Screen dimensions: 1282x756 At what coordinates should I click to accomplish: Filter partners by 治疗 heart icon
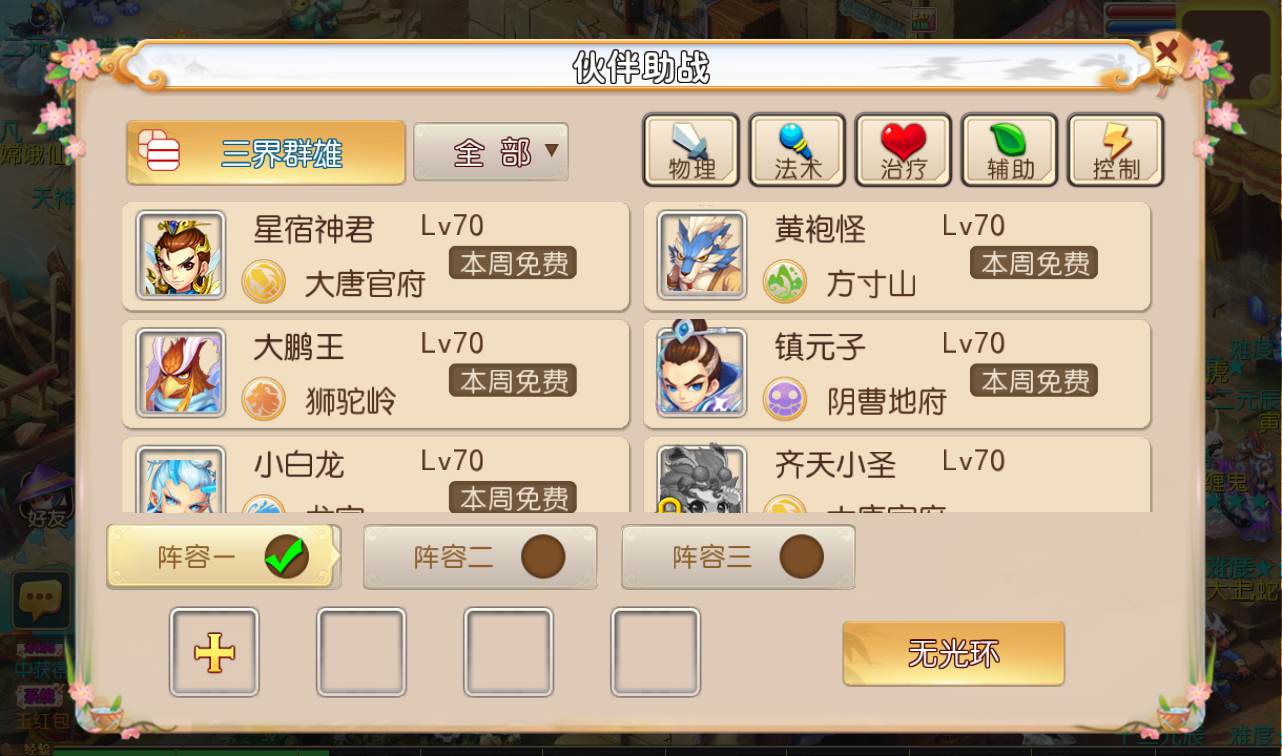[x=903, y=150]
